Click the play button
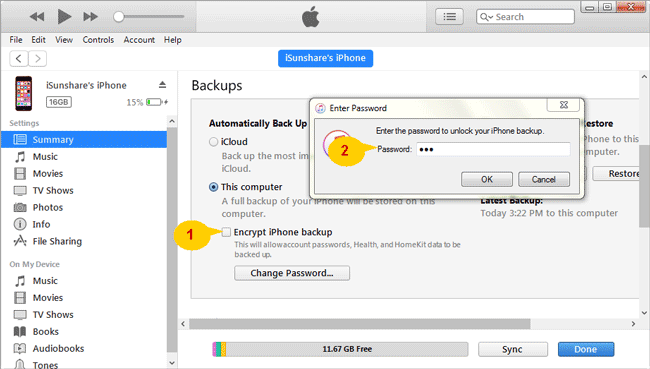Screen dimensions: 650x369 pos(64,17)
